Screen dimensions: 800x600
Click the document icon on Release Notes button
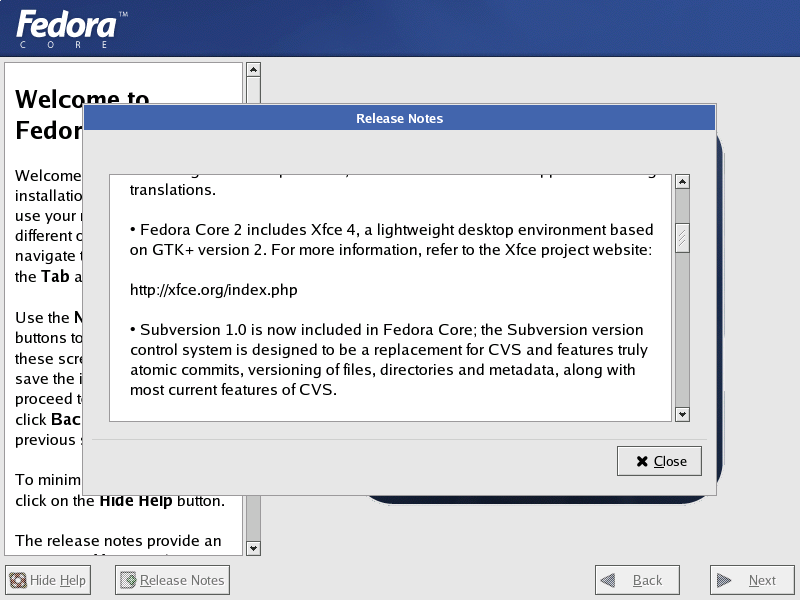click(128, 580)
